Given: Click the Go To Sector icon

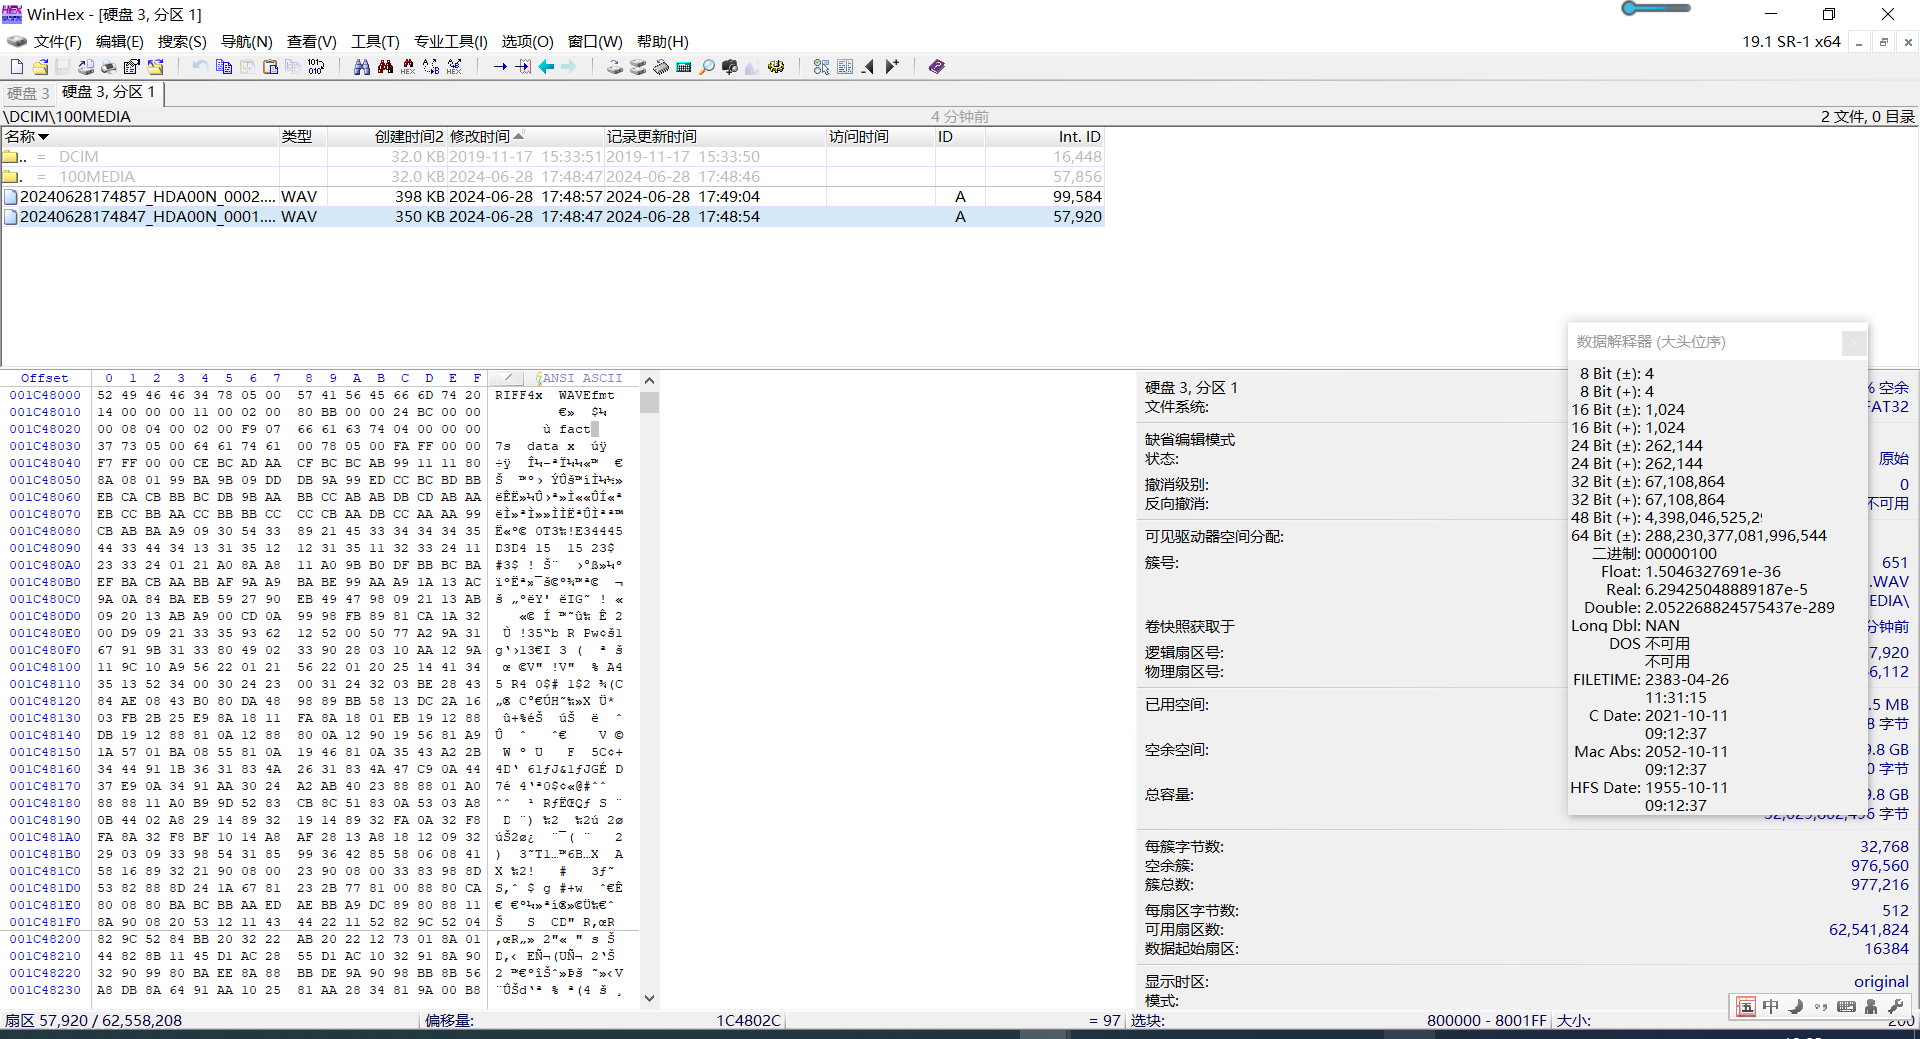Looking at the screenshot, I should tap(523, 67).
